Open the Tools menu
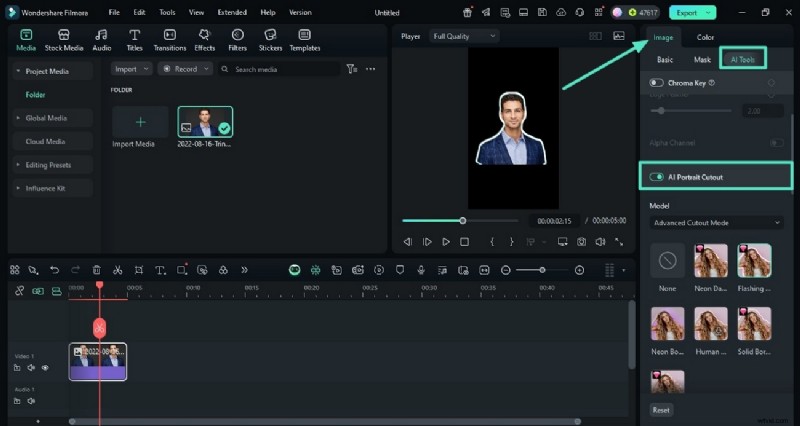800x426 pixels. click(167, 12)
